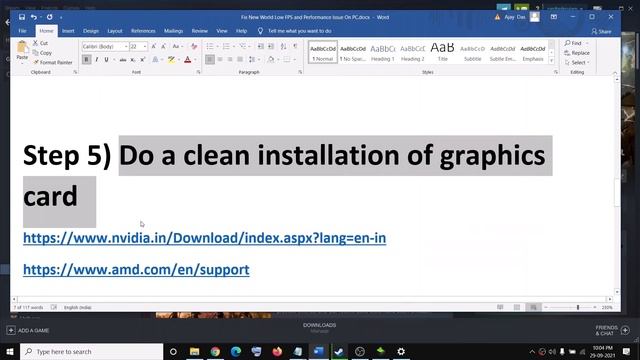Open Word from the Windows taskbar

click(x=318, y=351)
